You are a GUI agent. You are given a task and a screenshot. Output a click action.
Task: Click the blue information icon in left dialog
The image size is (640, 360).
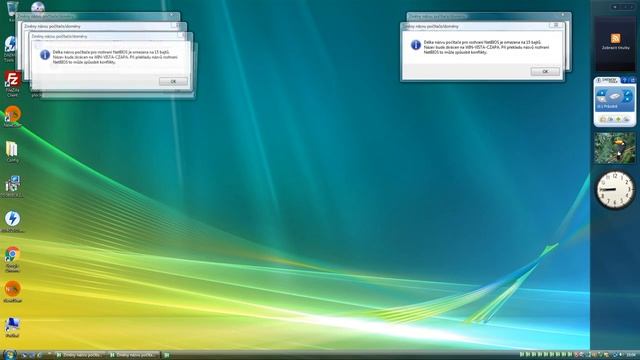[45, 55]
